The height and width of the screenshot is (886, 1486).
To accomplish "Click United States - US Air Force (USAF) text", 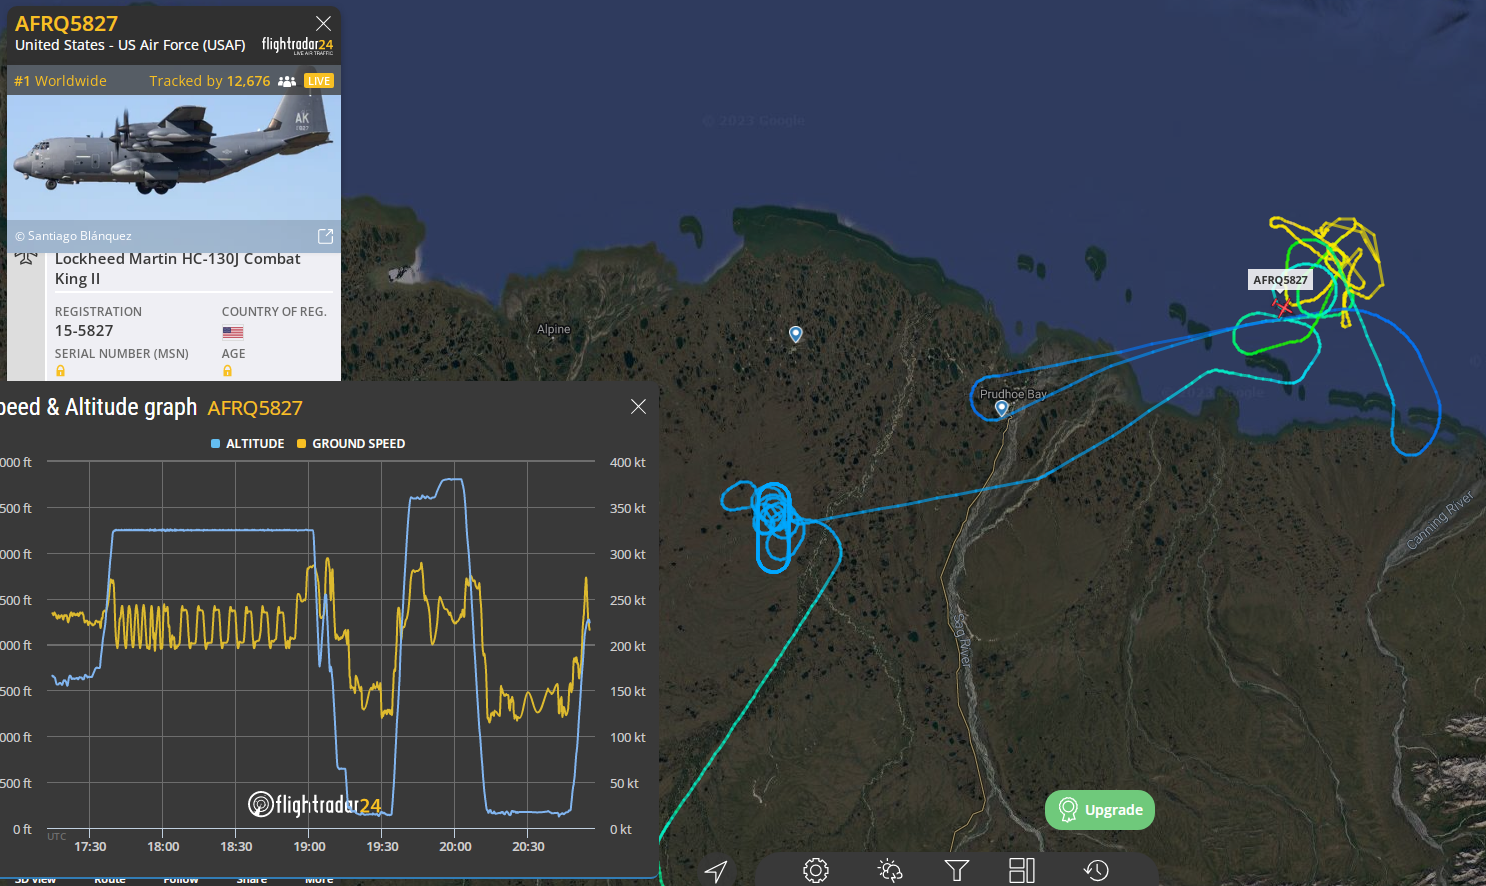I will [130, 45].
